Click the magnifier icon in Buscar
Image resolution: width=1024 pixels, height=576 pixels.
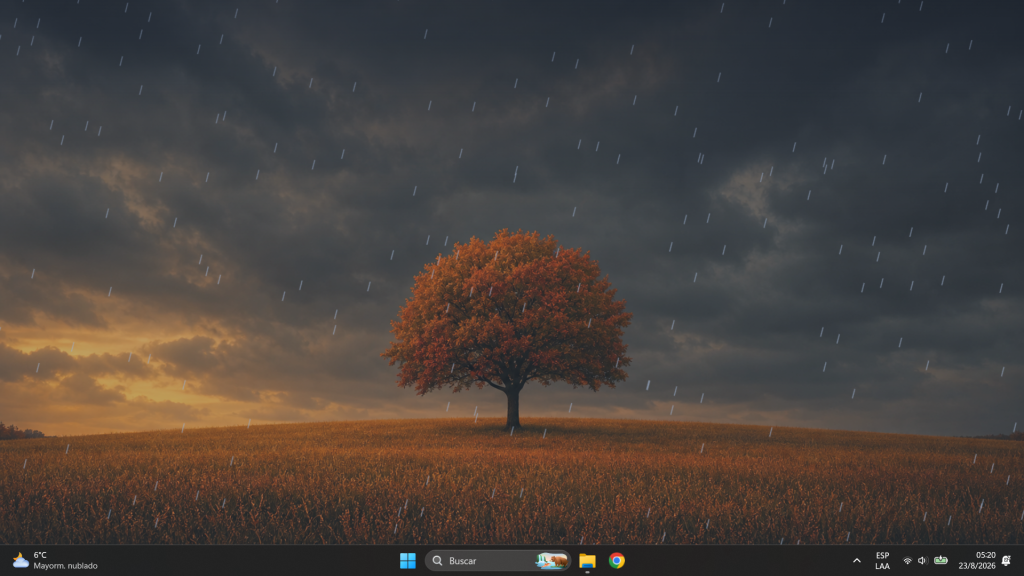(x=438, y=560)
